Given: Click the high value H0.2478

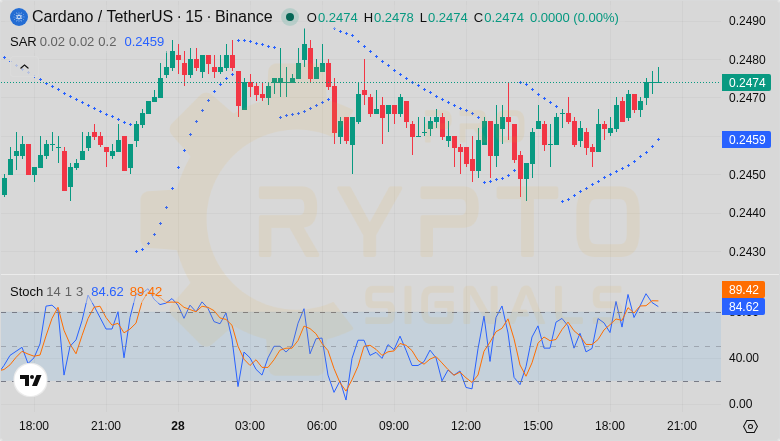Looking at the screenshot, I should pos(389,18).
